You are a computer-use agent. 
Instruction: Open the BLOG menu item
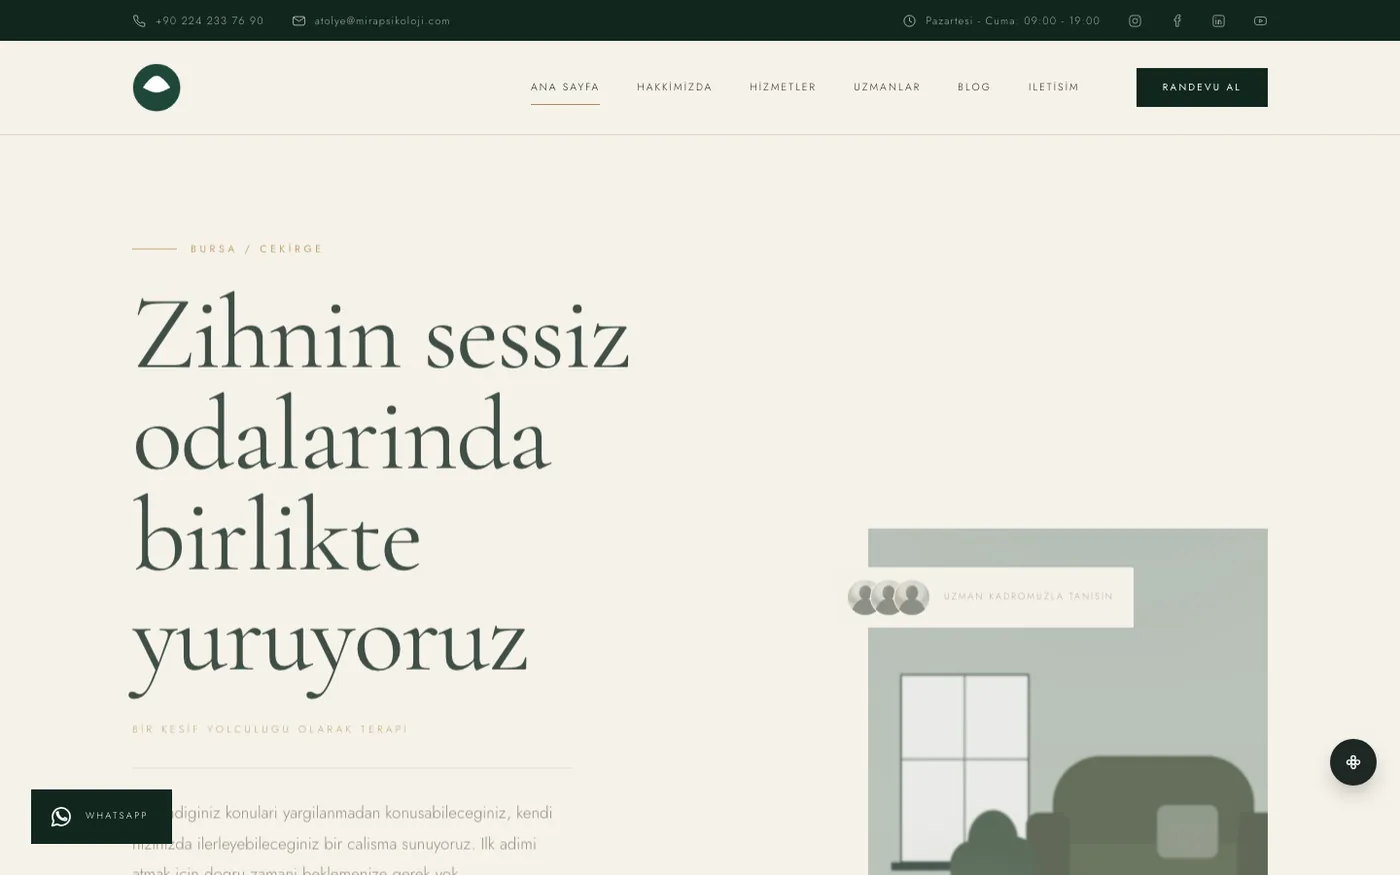point(974,87)
